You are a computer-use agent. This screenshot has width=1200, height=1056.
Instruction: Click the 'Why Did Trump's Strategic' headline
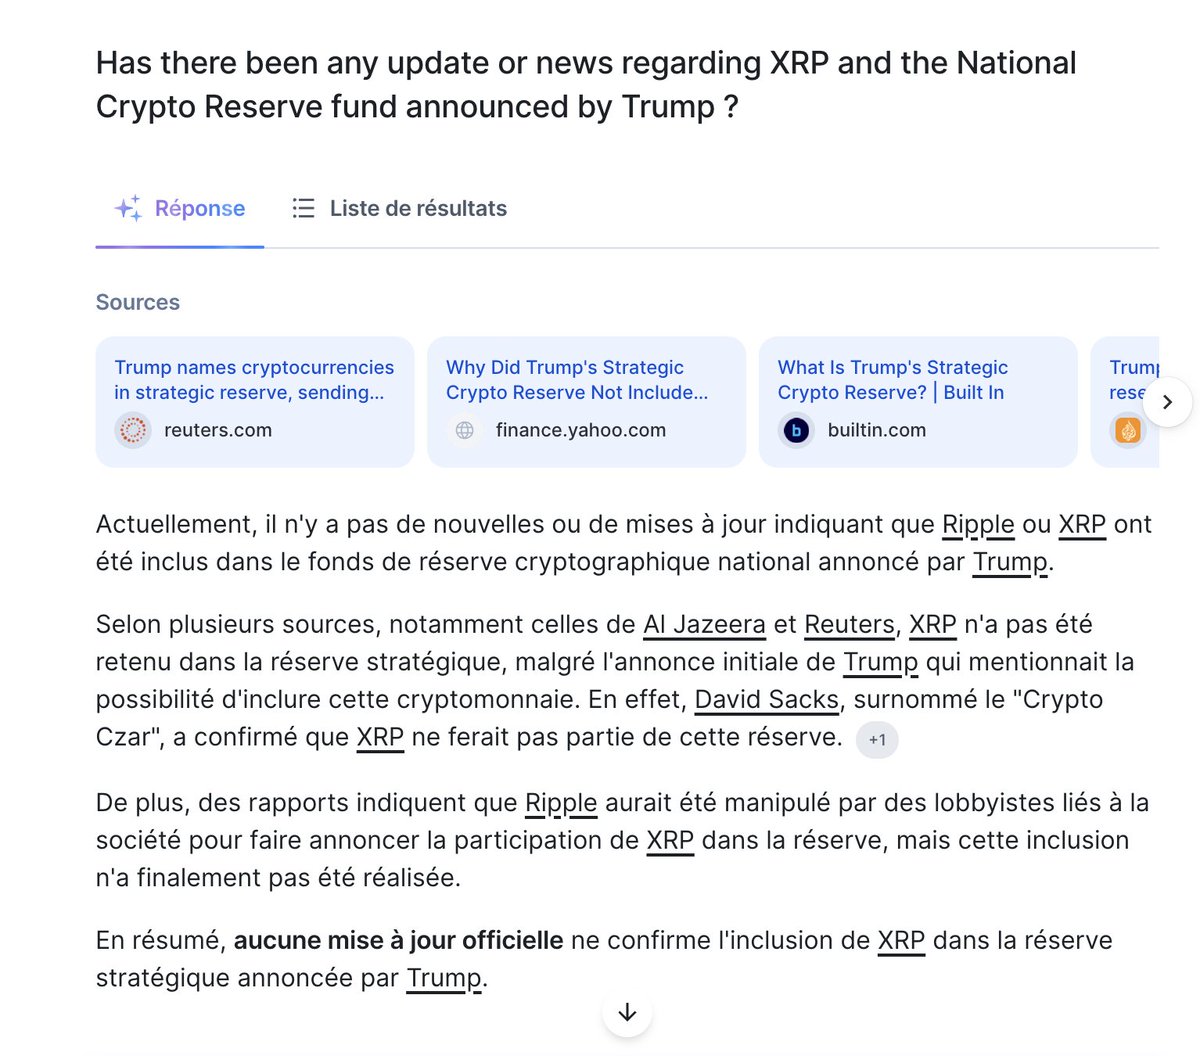(577, 380)
